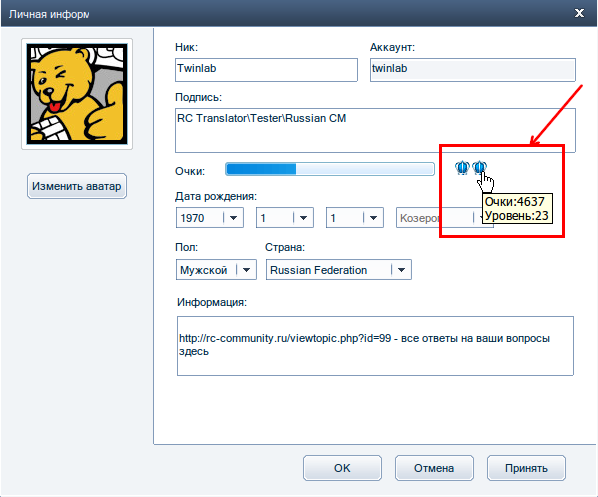The height and width of the screenshot is (497, 598).
Task: Click the Изменить аватар button
Action: [x=77, y=186]
